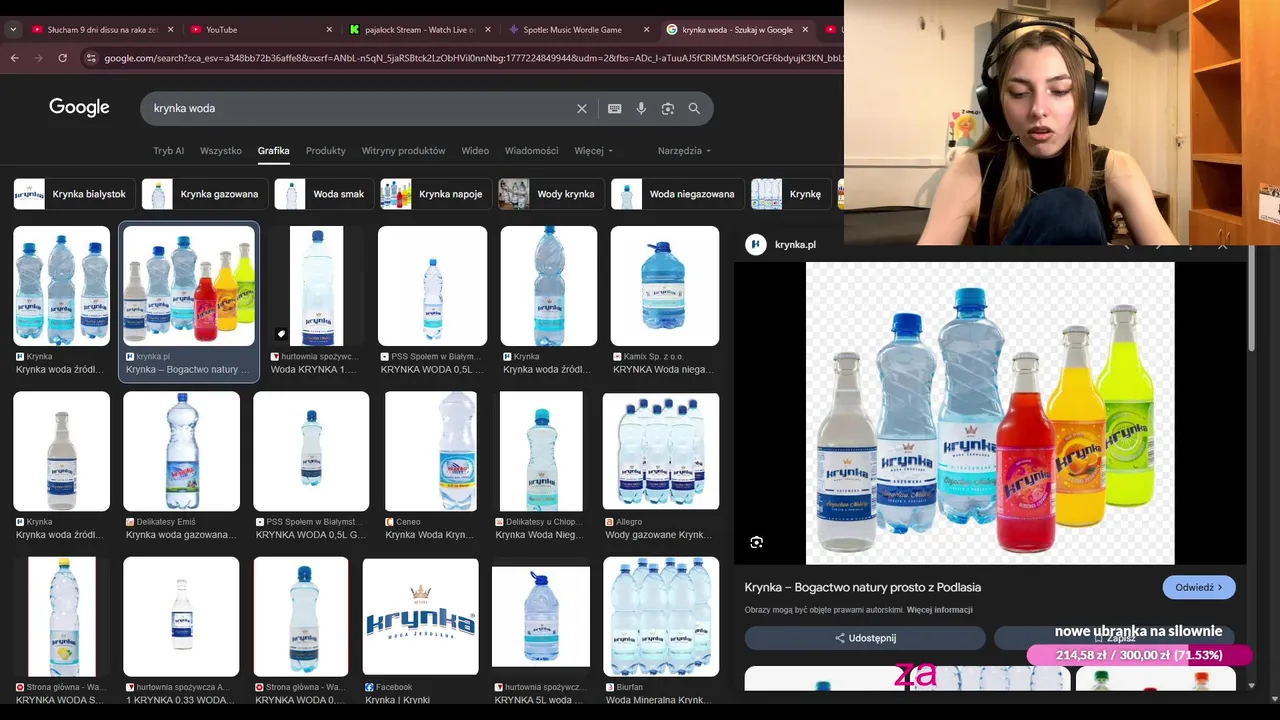Start voice search with microphone icon
Screen dimensions: 1280x720
tap(641, 108)
